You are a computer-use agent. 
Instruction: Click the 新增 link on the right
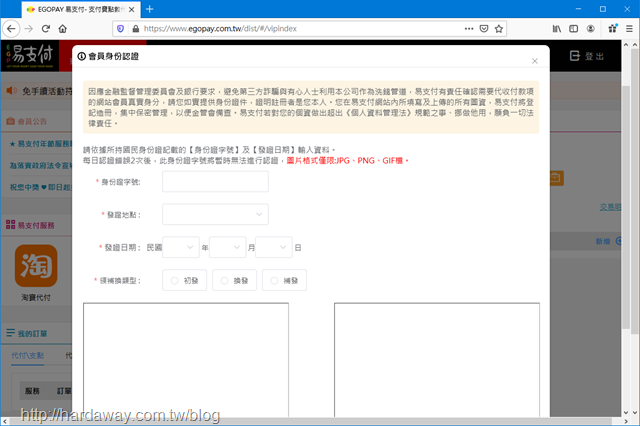click(x=602, y=241)
